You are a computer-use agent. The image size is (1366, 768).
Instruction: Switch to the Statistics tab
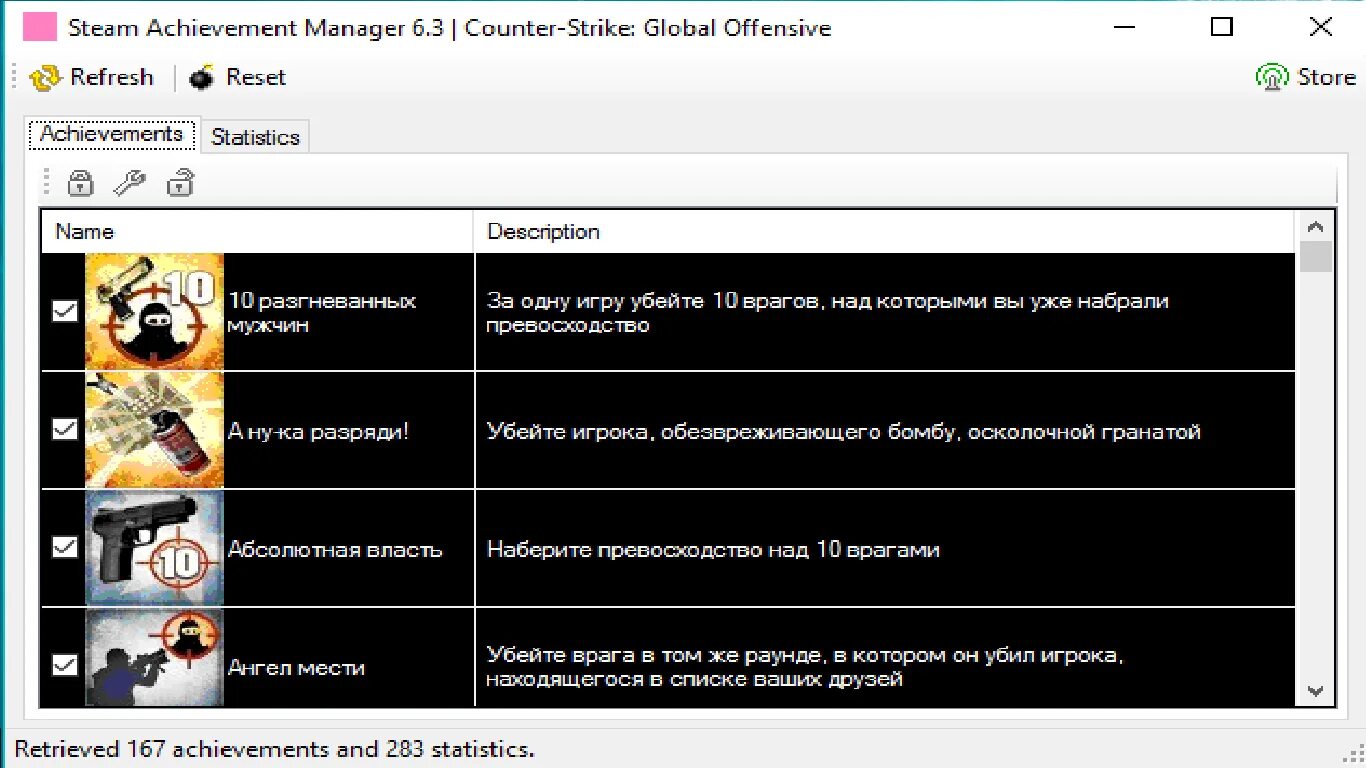[255, 137]
